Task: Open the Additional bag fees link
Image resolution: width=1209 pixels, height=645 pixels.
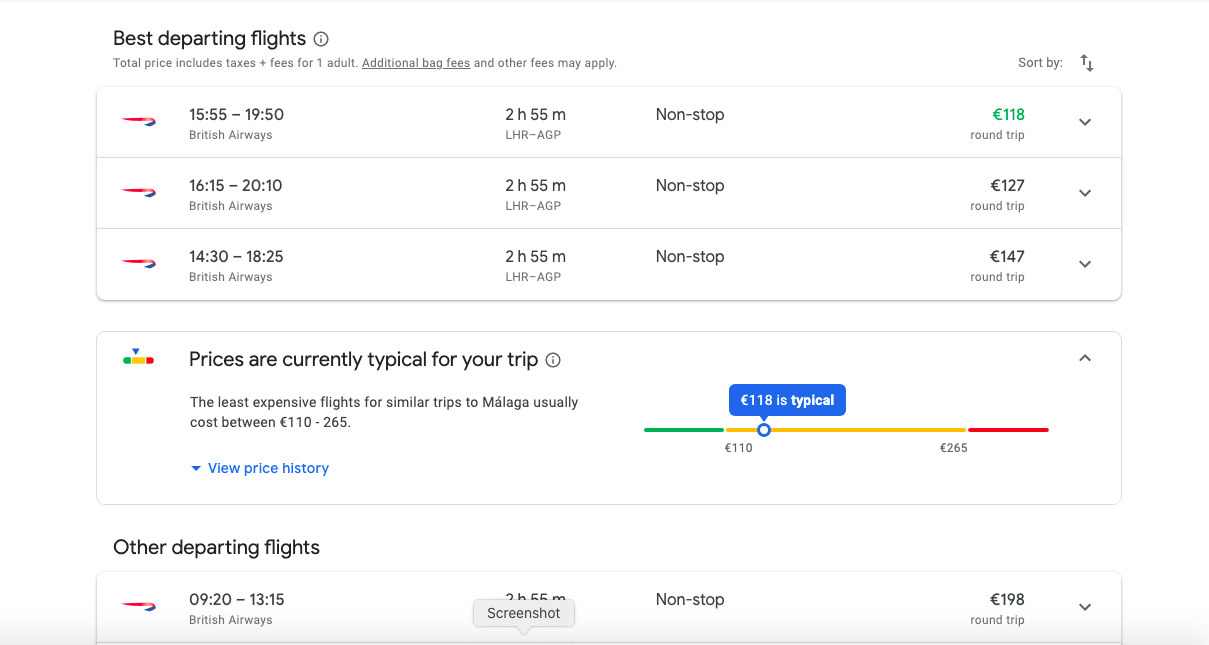Action: pos(416,63)
